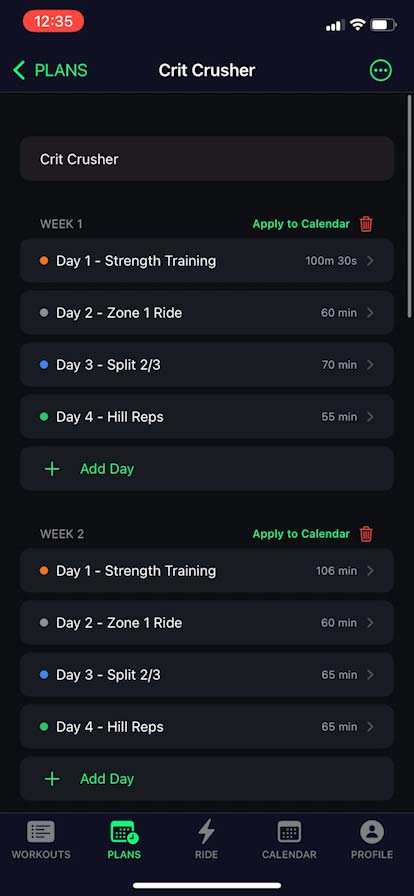
Task: Open the Ride lightning bolt tab
Action: [206, 832]
